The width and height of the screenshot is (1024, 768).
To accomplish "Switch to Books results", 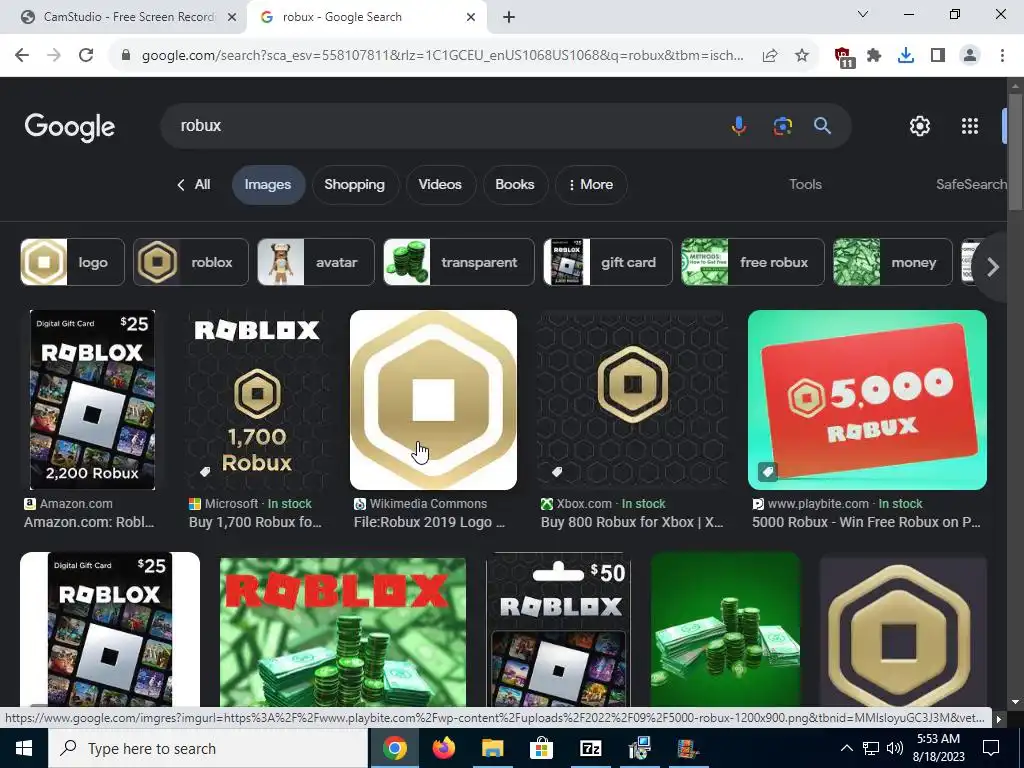I will (x=515, y=185).
